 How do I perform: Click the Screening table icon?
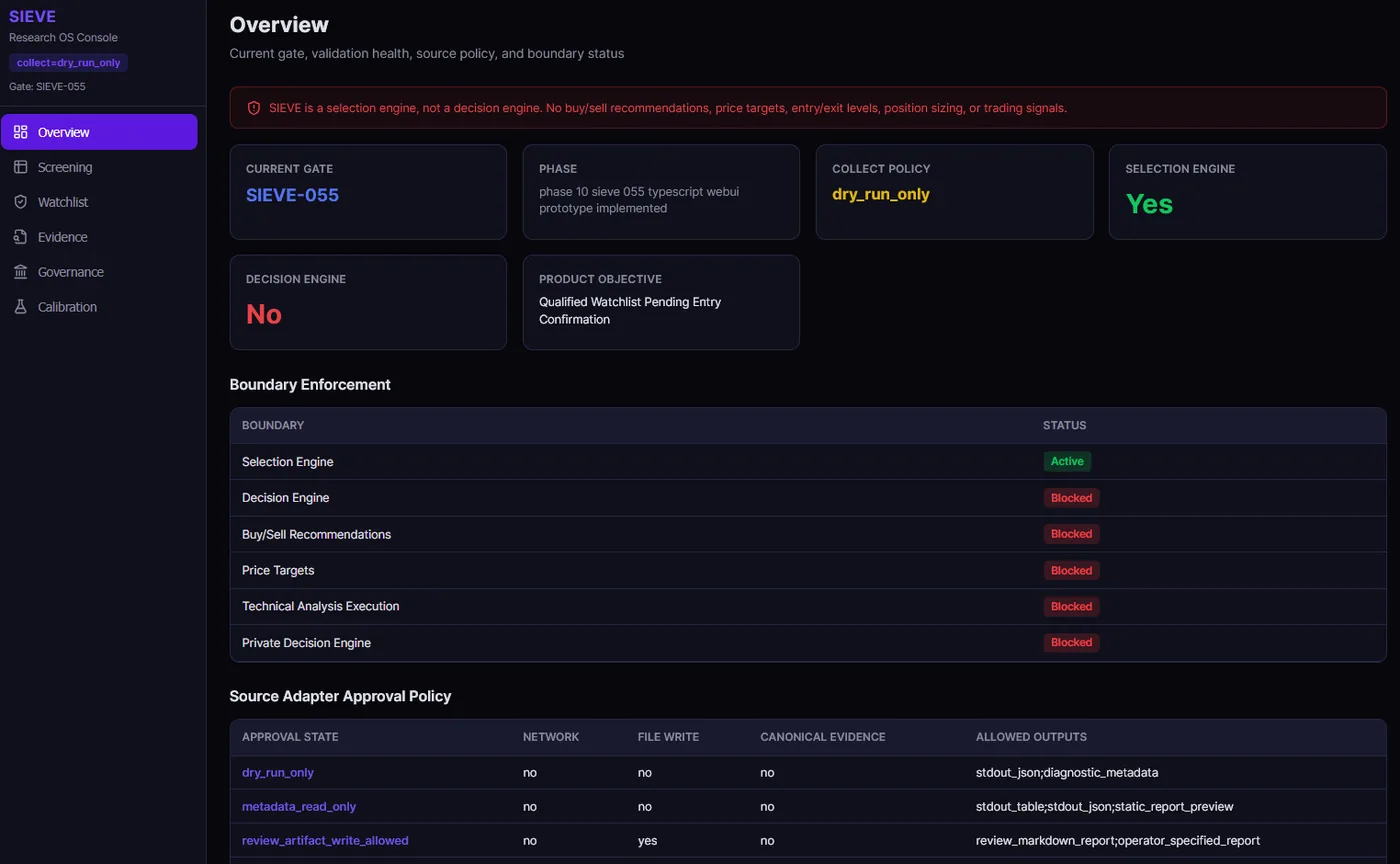point(20,167)
